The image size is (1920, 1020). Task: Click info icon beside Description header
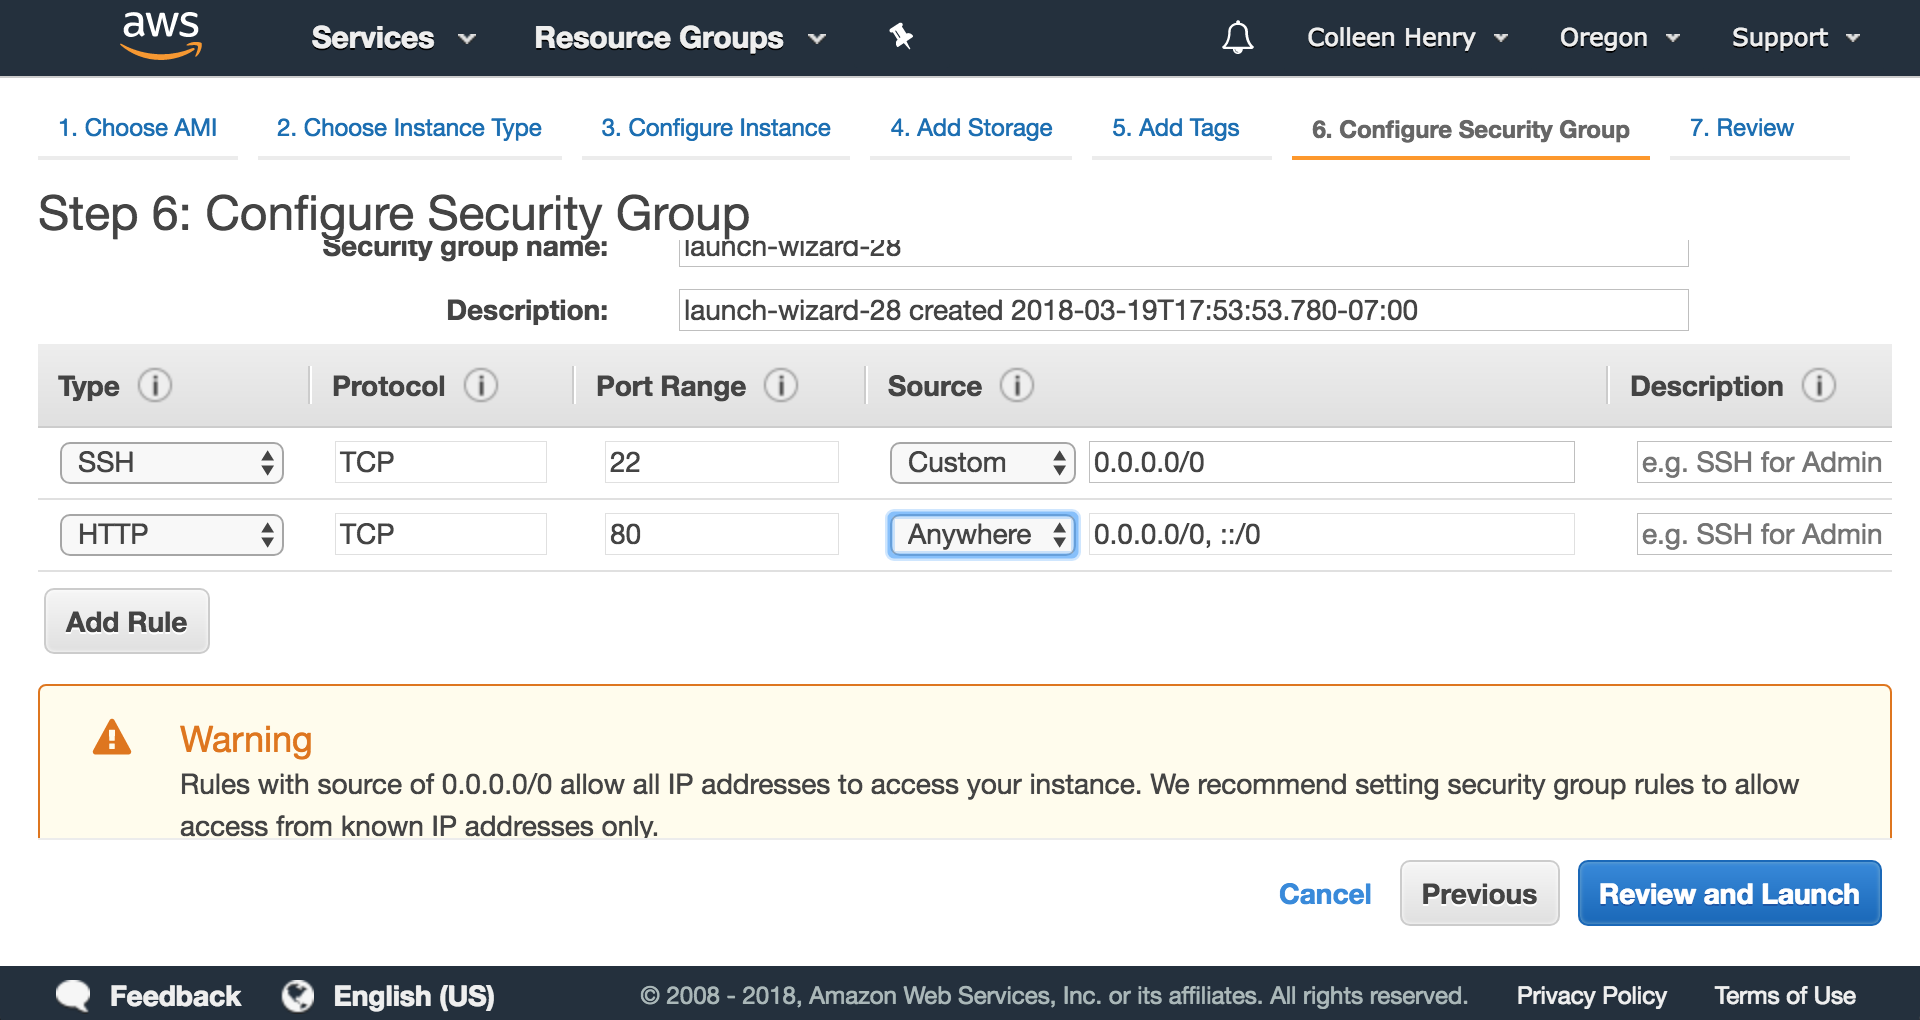click(x=1819, y=385)
